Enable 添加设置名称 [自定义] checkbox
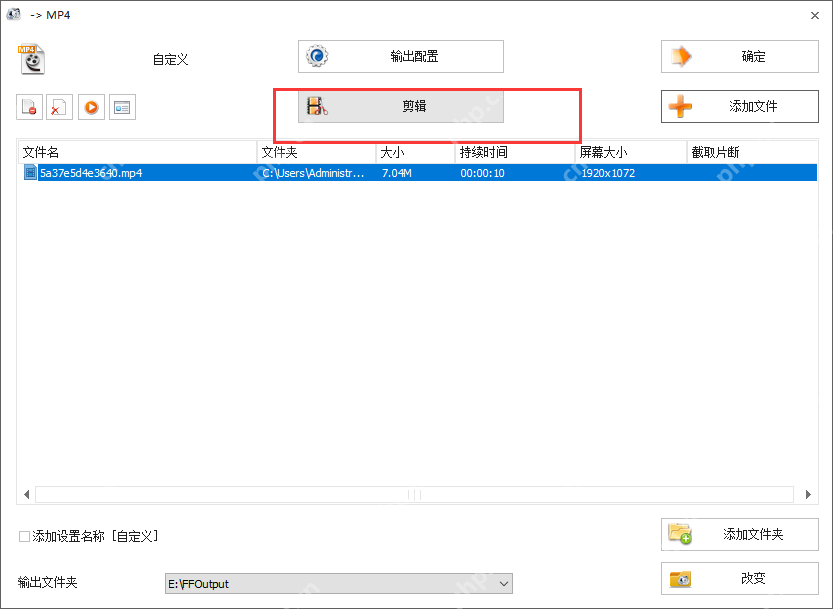 pos(24,536)
